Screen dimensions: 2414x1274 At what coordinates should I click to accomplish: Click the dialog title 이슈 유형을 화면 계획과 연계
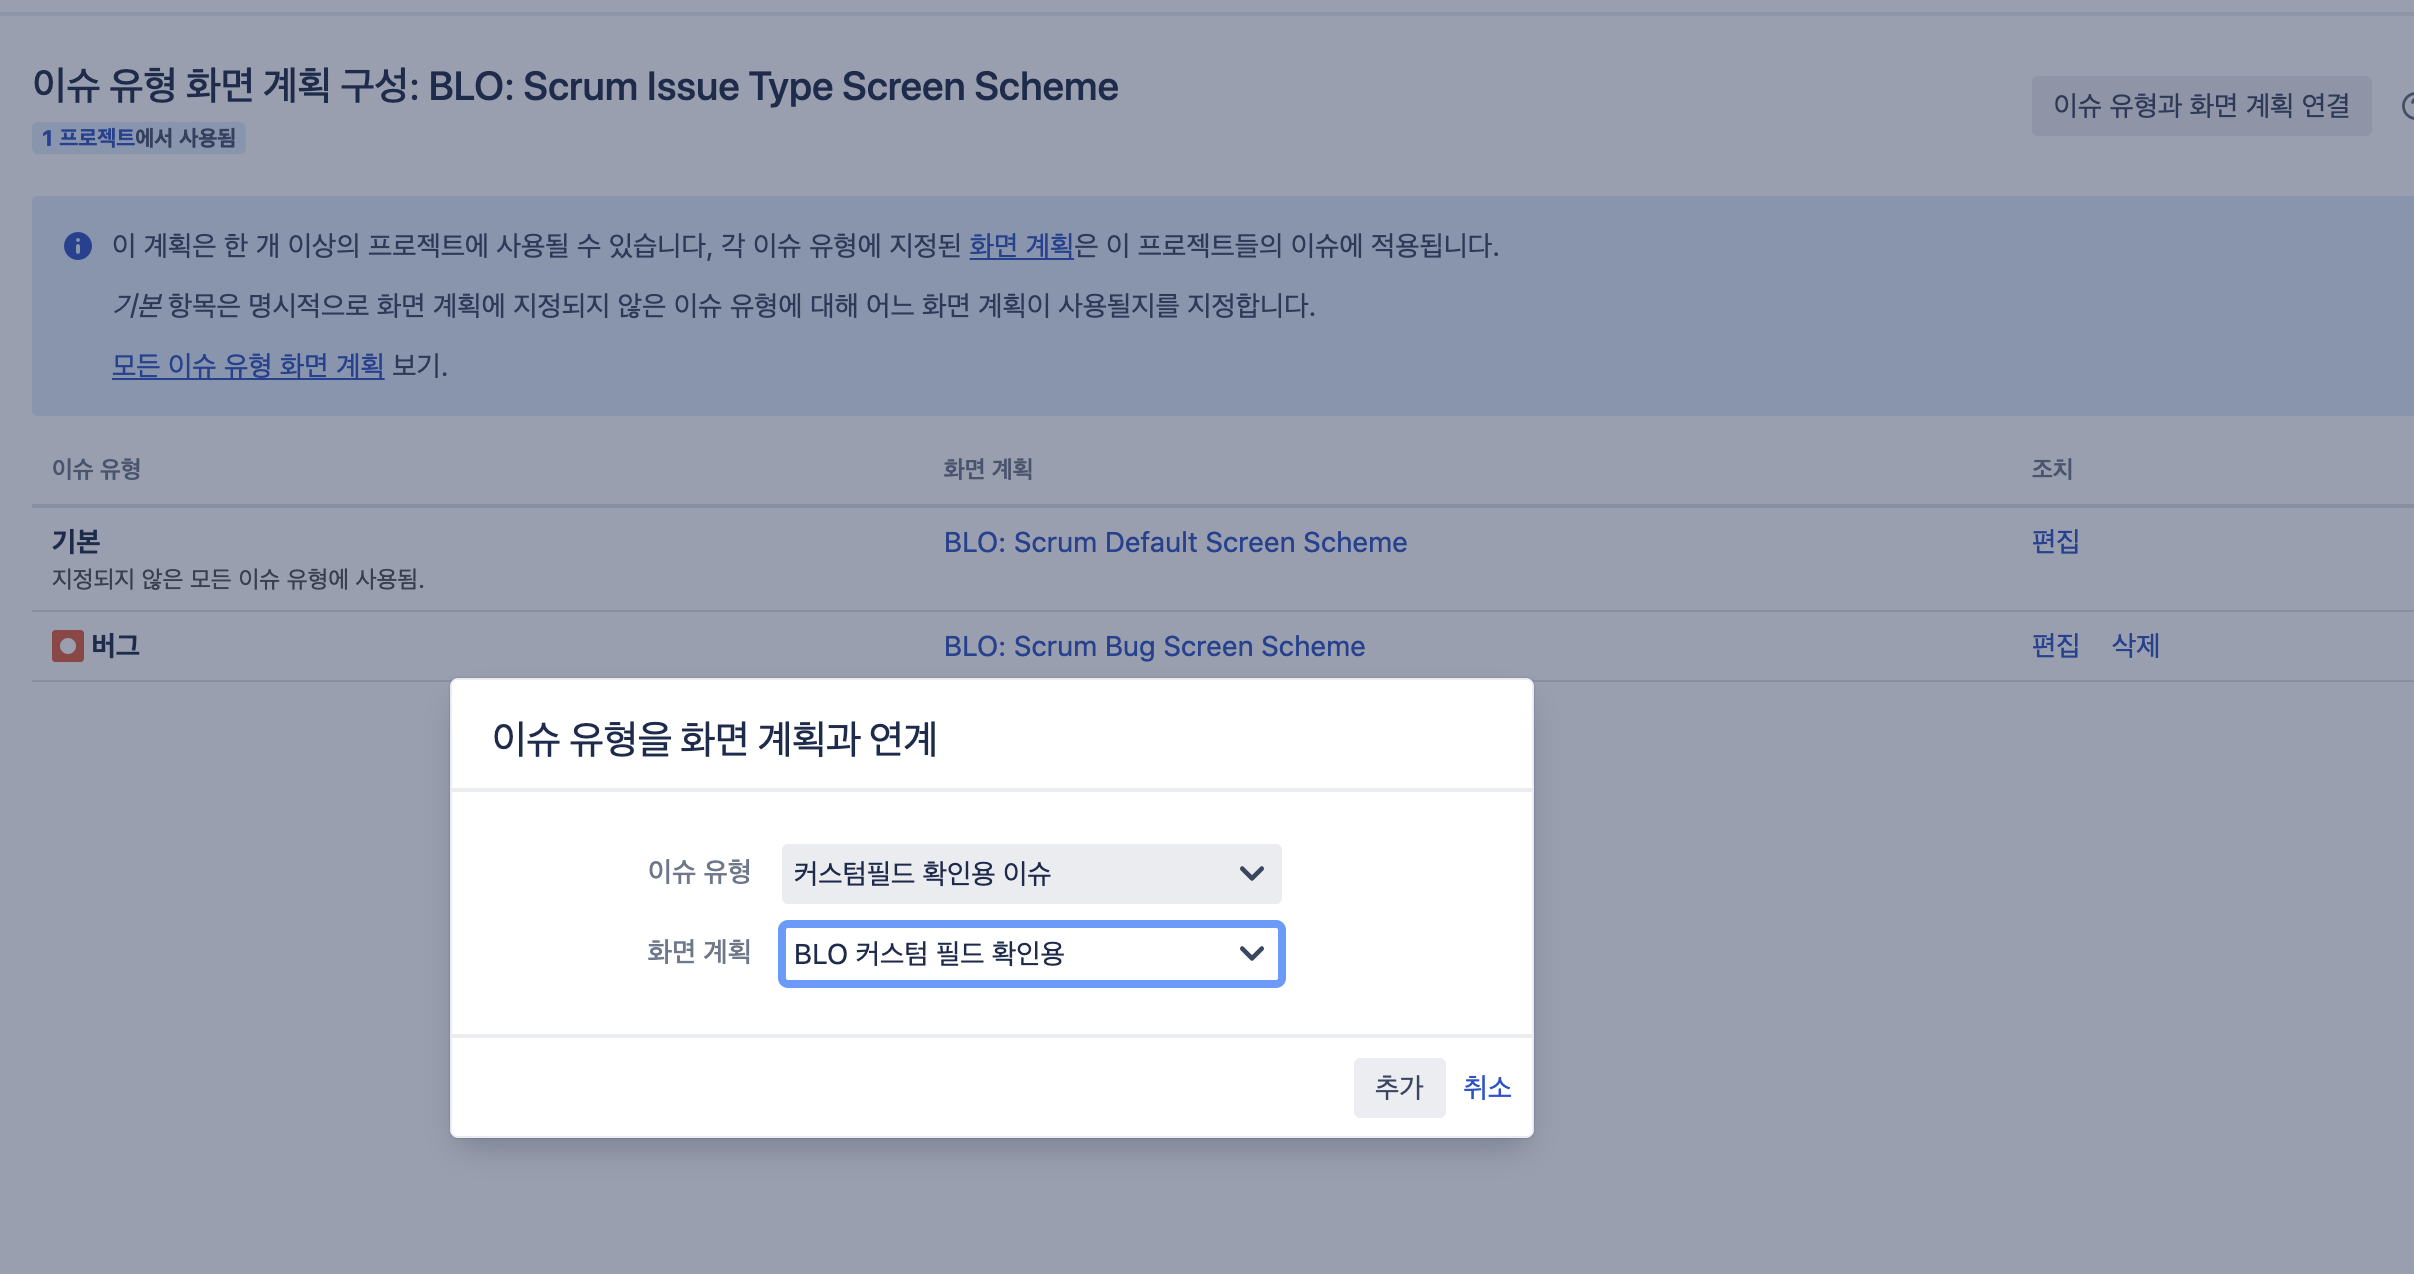pyautogui.click(x=714, y=739)
